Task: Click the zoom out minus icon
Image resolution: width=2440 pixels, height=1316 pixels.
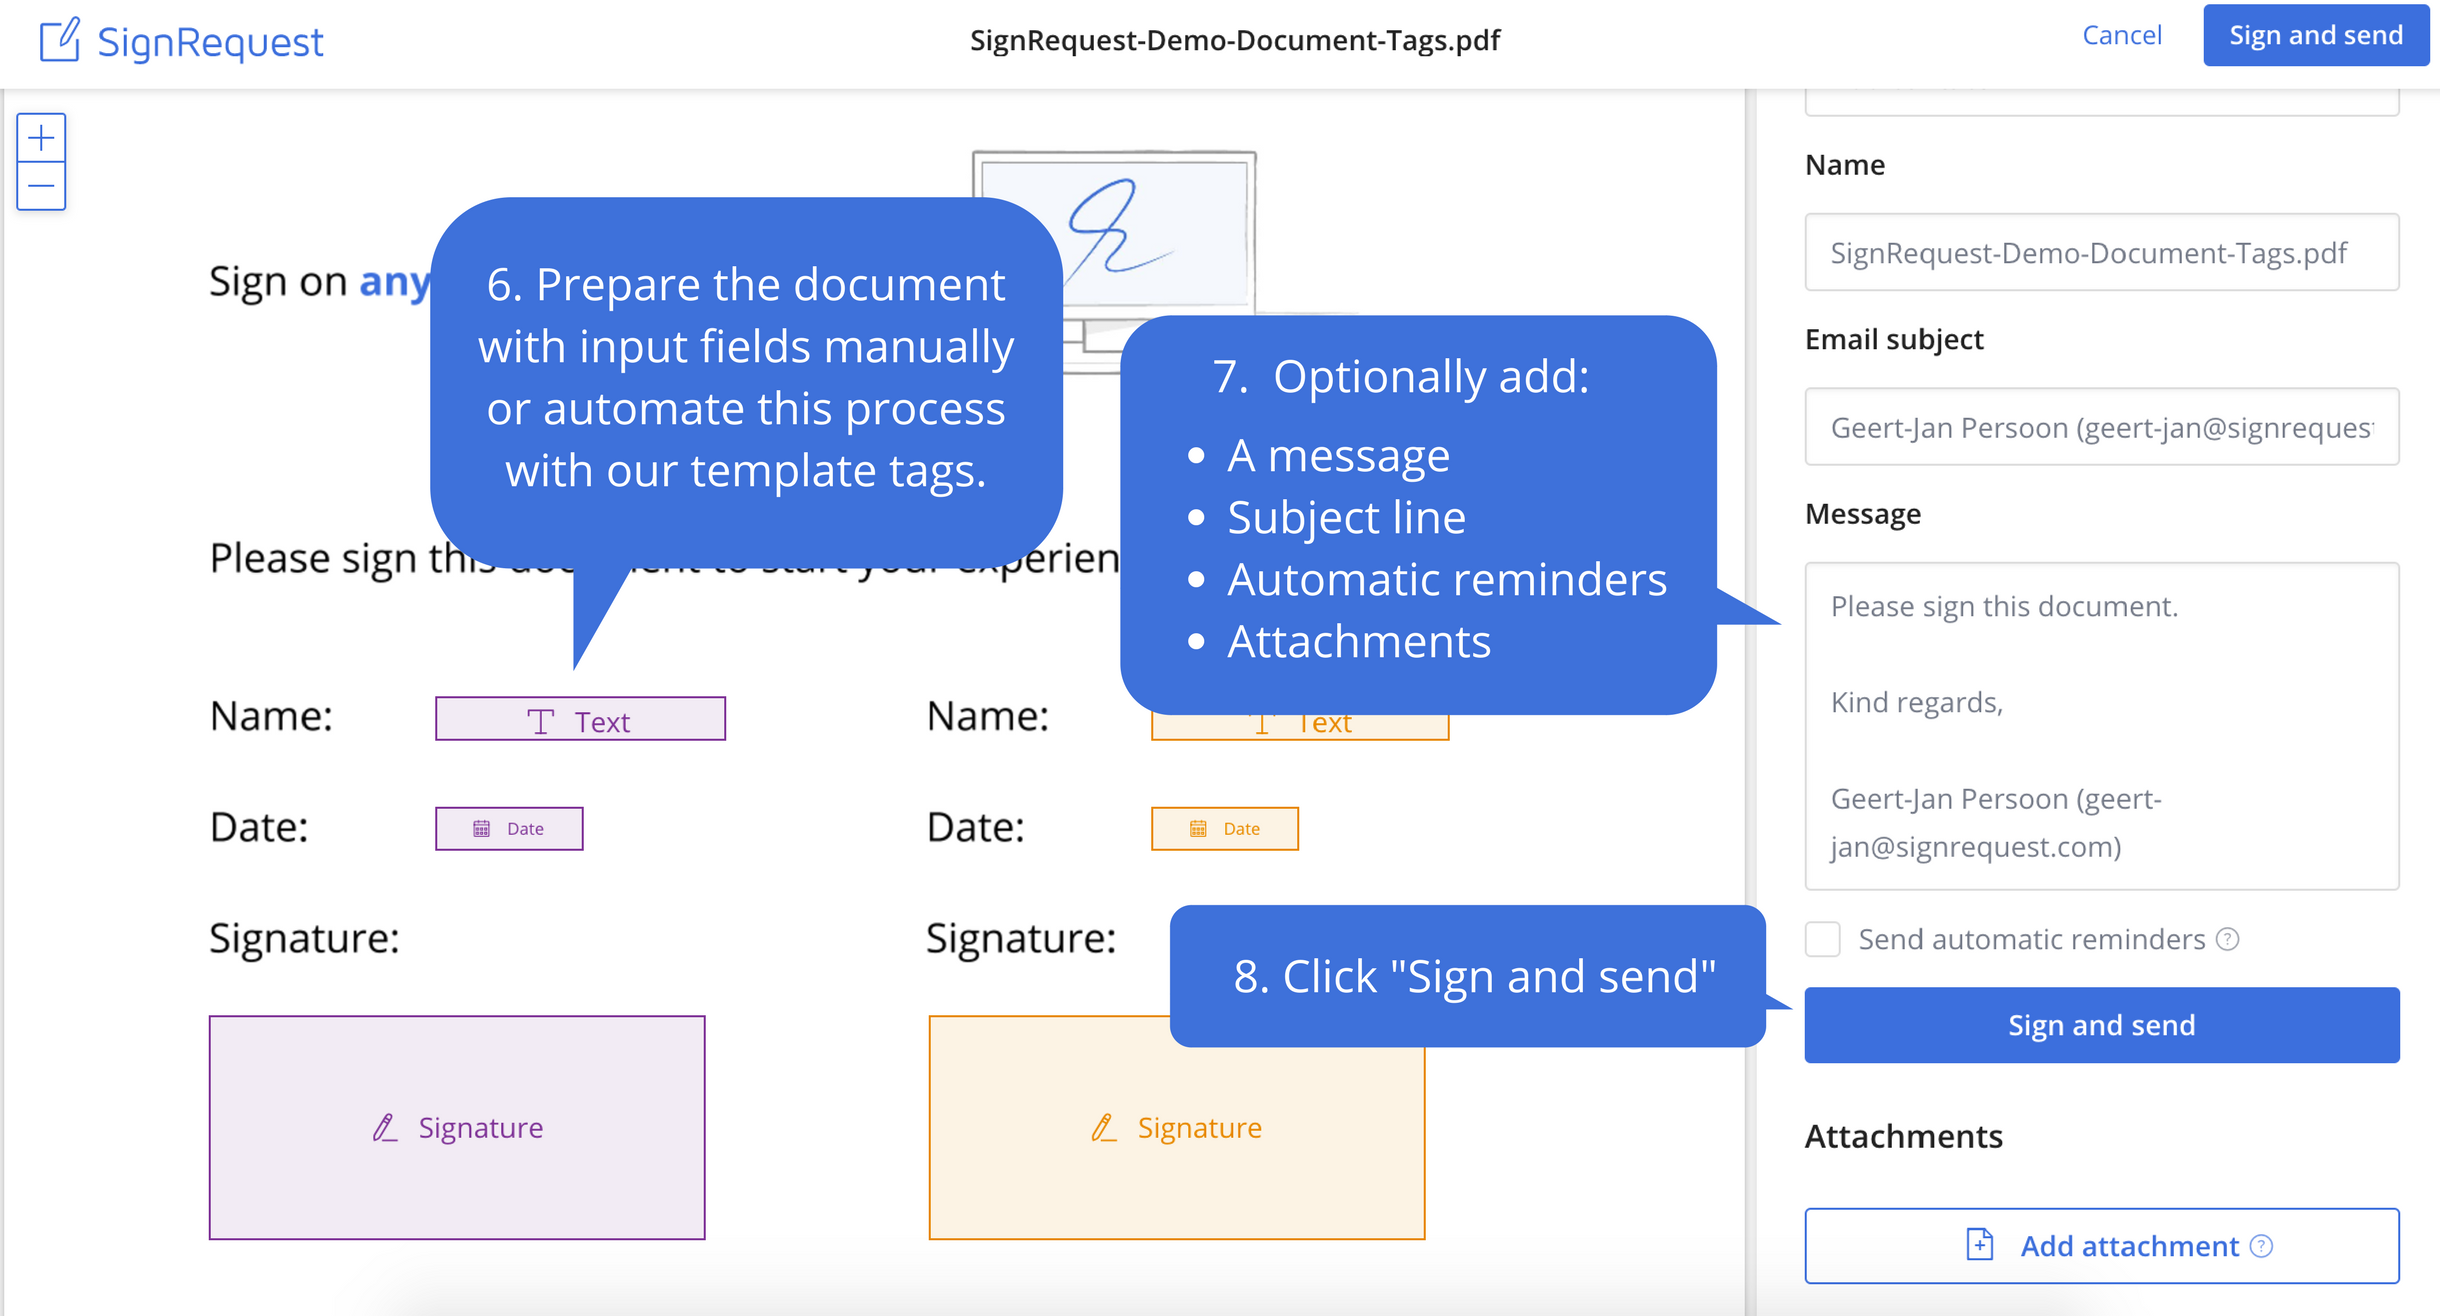Action: click(41, 186)
